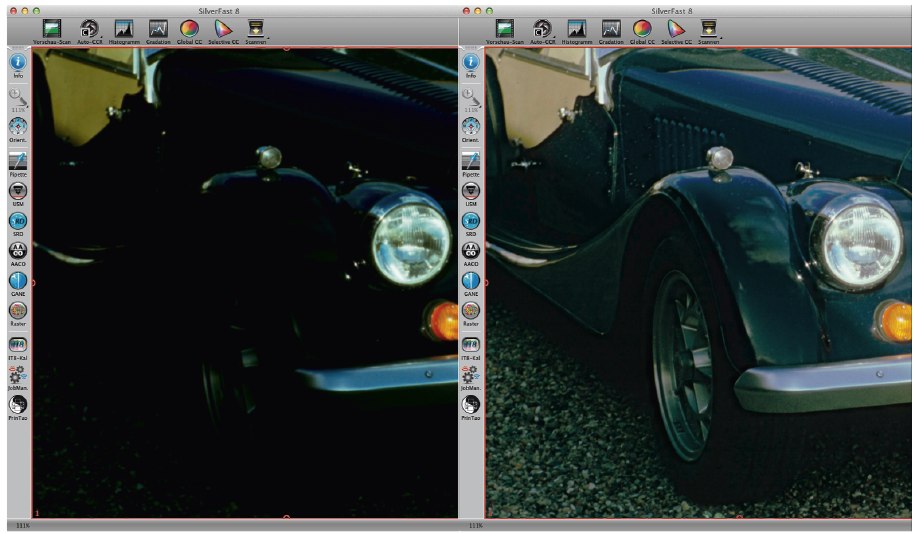
Task: Expand the Scannen dropdown arrow in the right window
Action: pyautogui.click(x=722, y=36)
